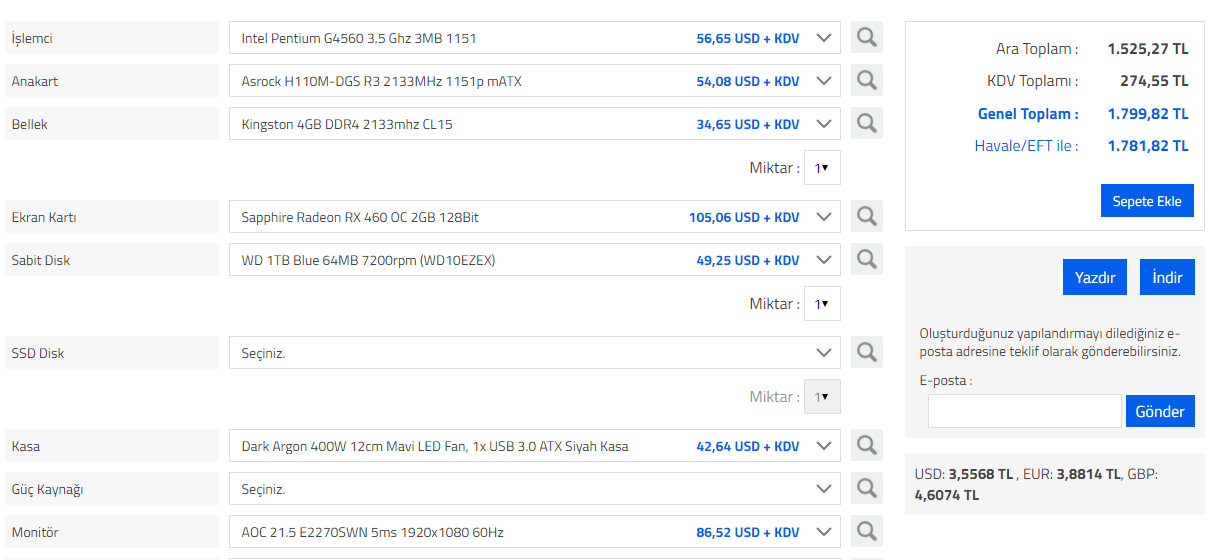Click the 56,65 USD + KDV price
The image size is (1225, 560).
pyautogui.click(x=748, y=38)
